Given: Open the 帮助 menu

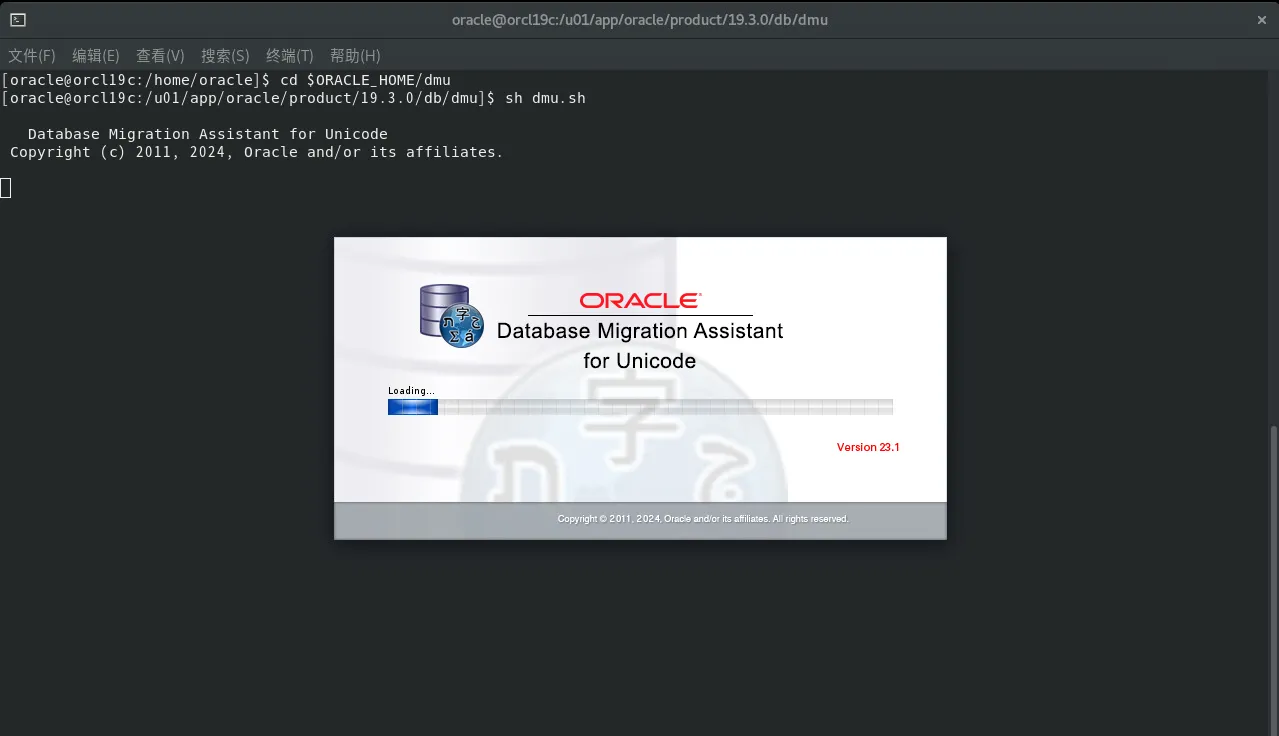Looking at the screenshot, I should click(353, 56).
